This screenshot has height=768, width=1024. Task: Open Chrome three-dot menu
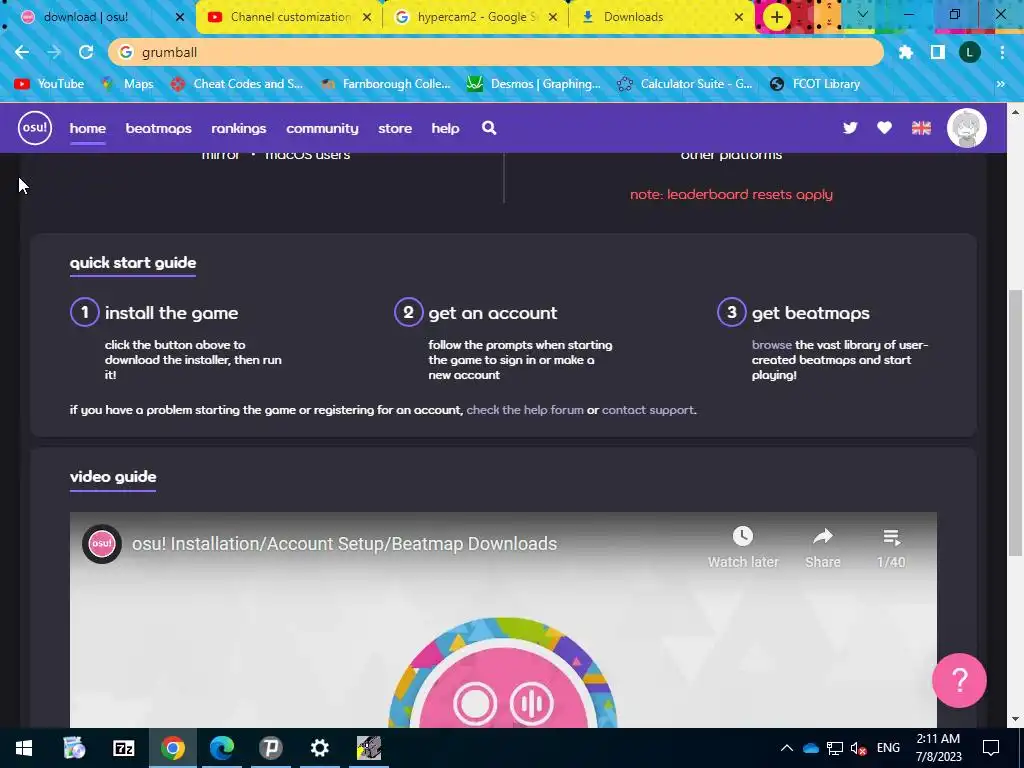click(1002, 52)
